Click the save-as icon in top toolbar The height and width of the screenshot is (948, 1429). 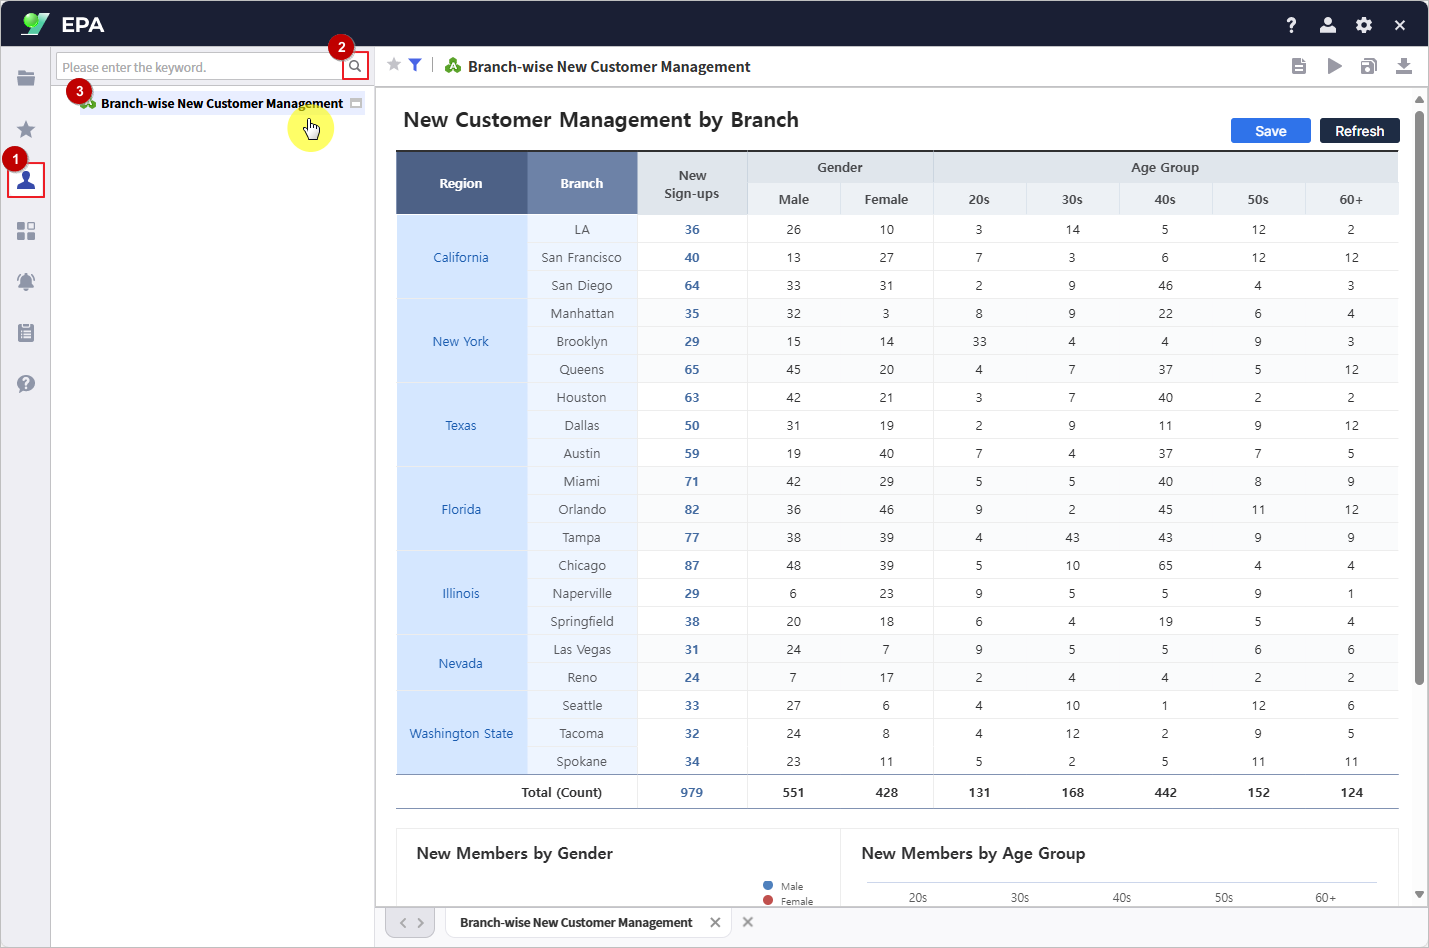pos(1369,65)
